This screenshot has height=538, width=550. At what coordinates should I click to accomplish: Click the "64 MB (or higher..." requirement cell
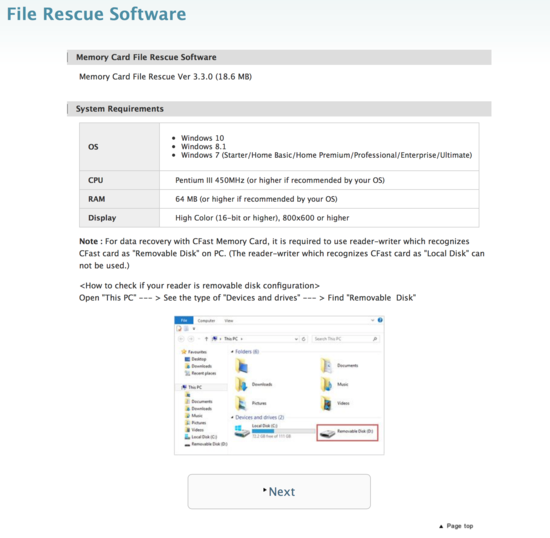[319, 199]
